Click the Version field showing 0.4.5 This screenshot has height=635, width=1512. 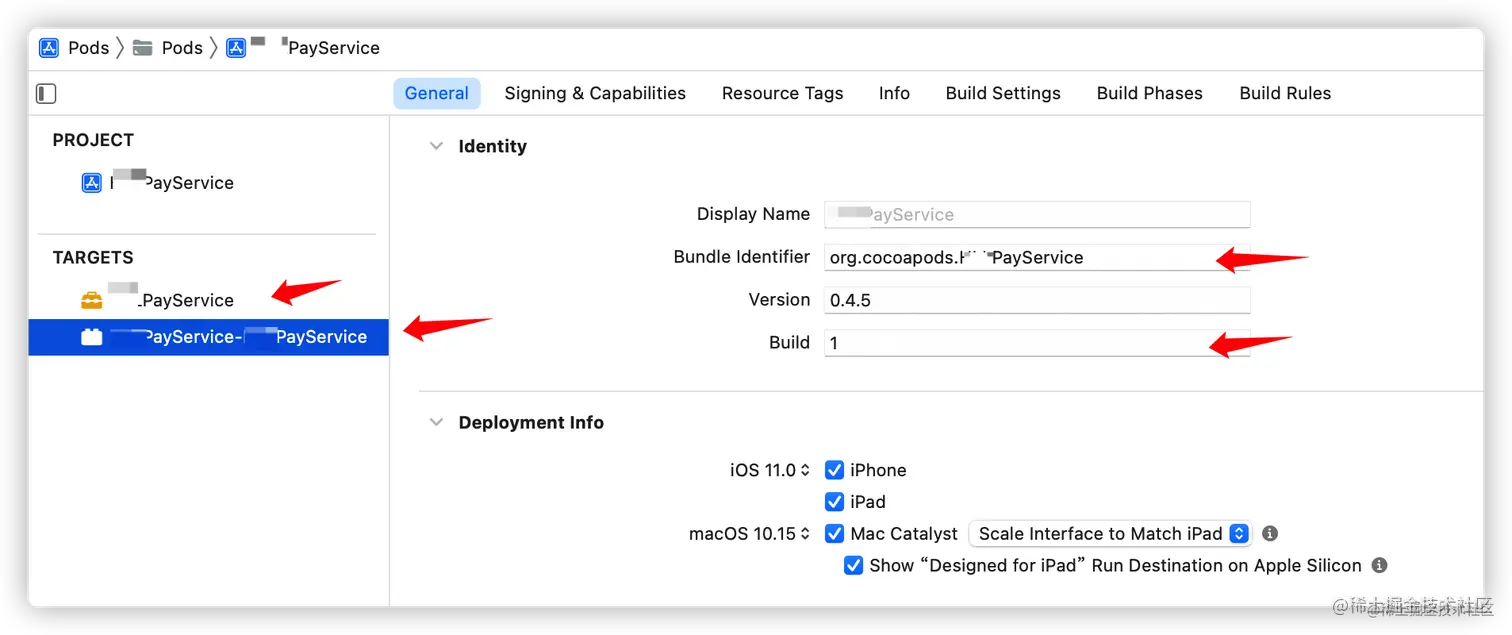click(x=1037, y=301)
